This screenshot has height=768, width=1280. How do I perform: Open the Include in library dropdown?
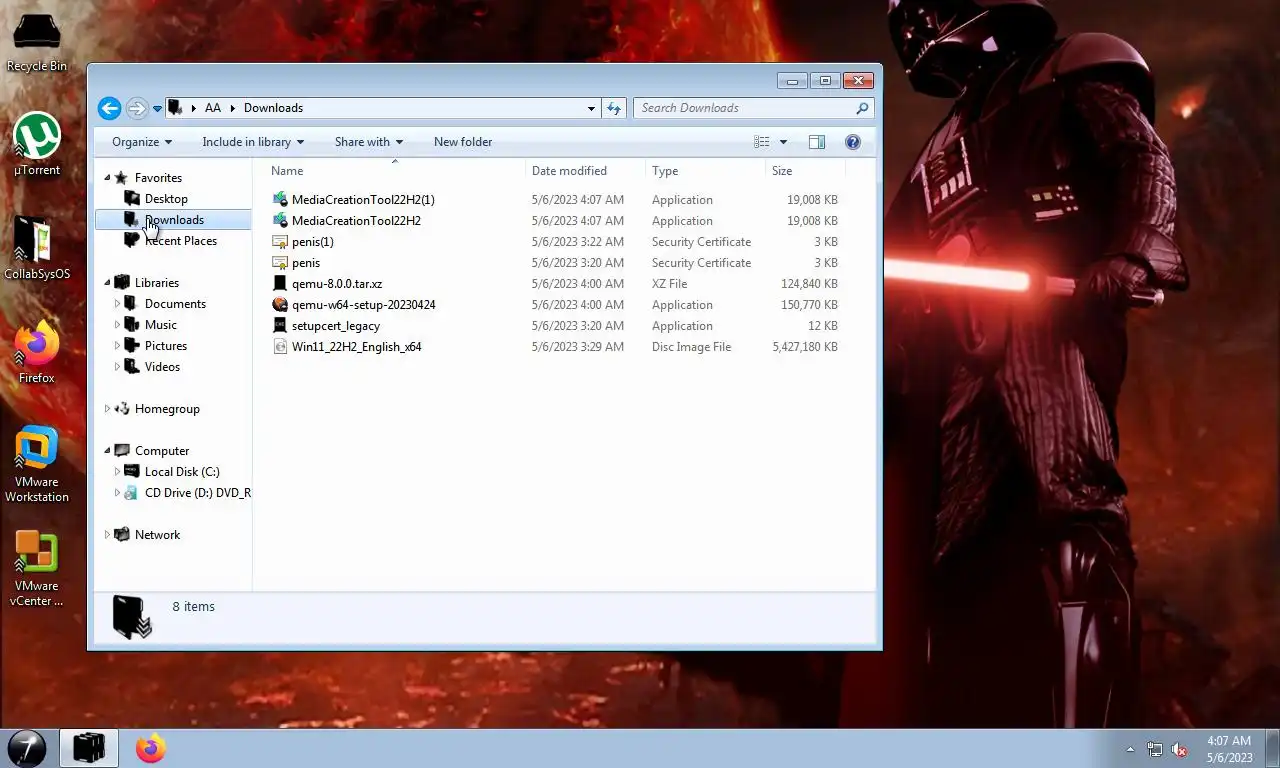pyautogui.click(x=253, y=142)
